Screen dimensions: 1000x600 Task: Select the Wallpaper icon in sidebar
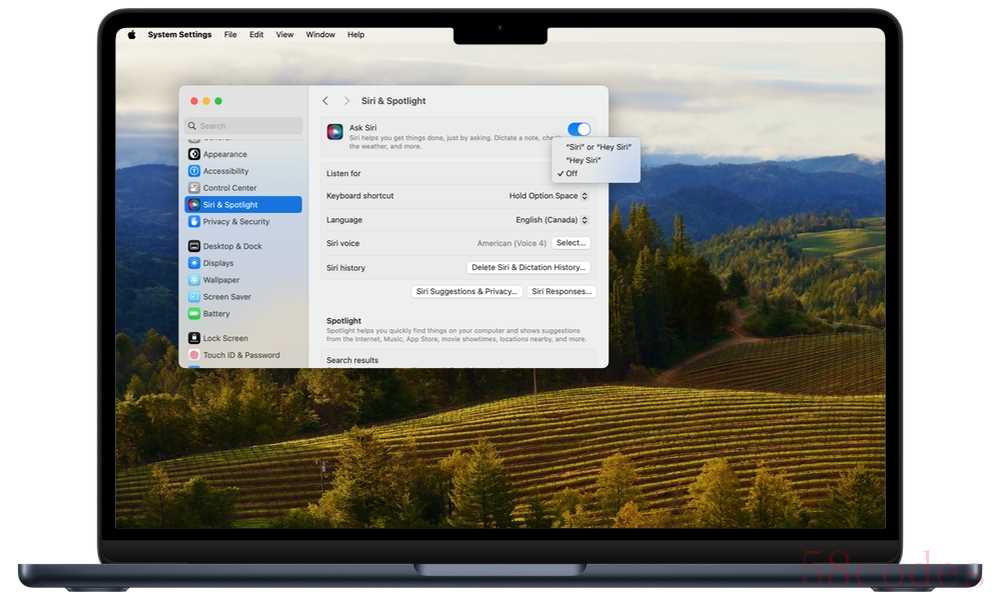click(x=194, y=280)
